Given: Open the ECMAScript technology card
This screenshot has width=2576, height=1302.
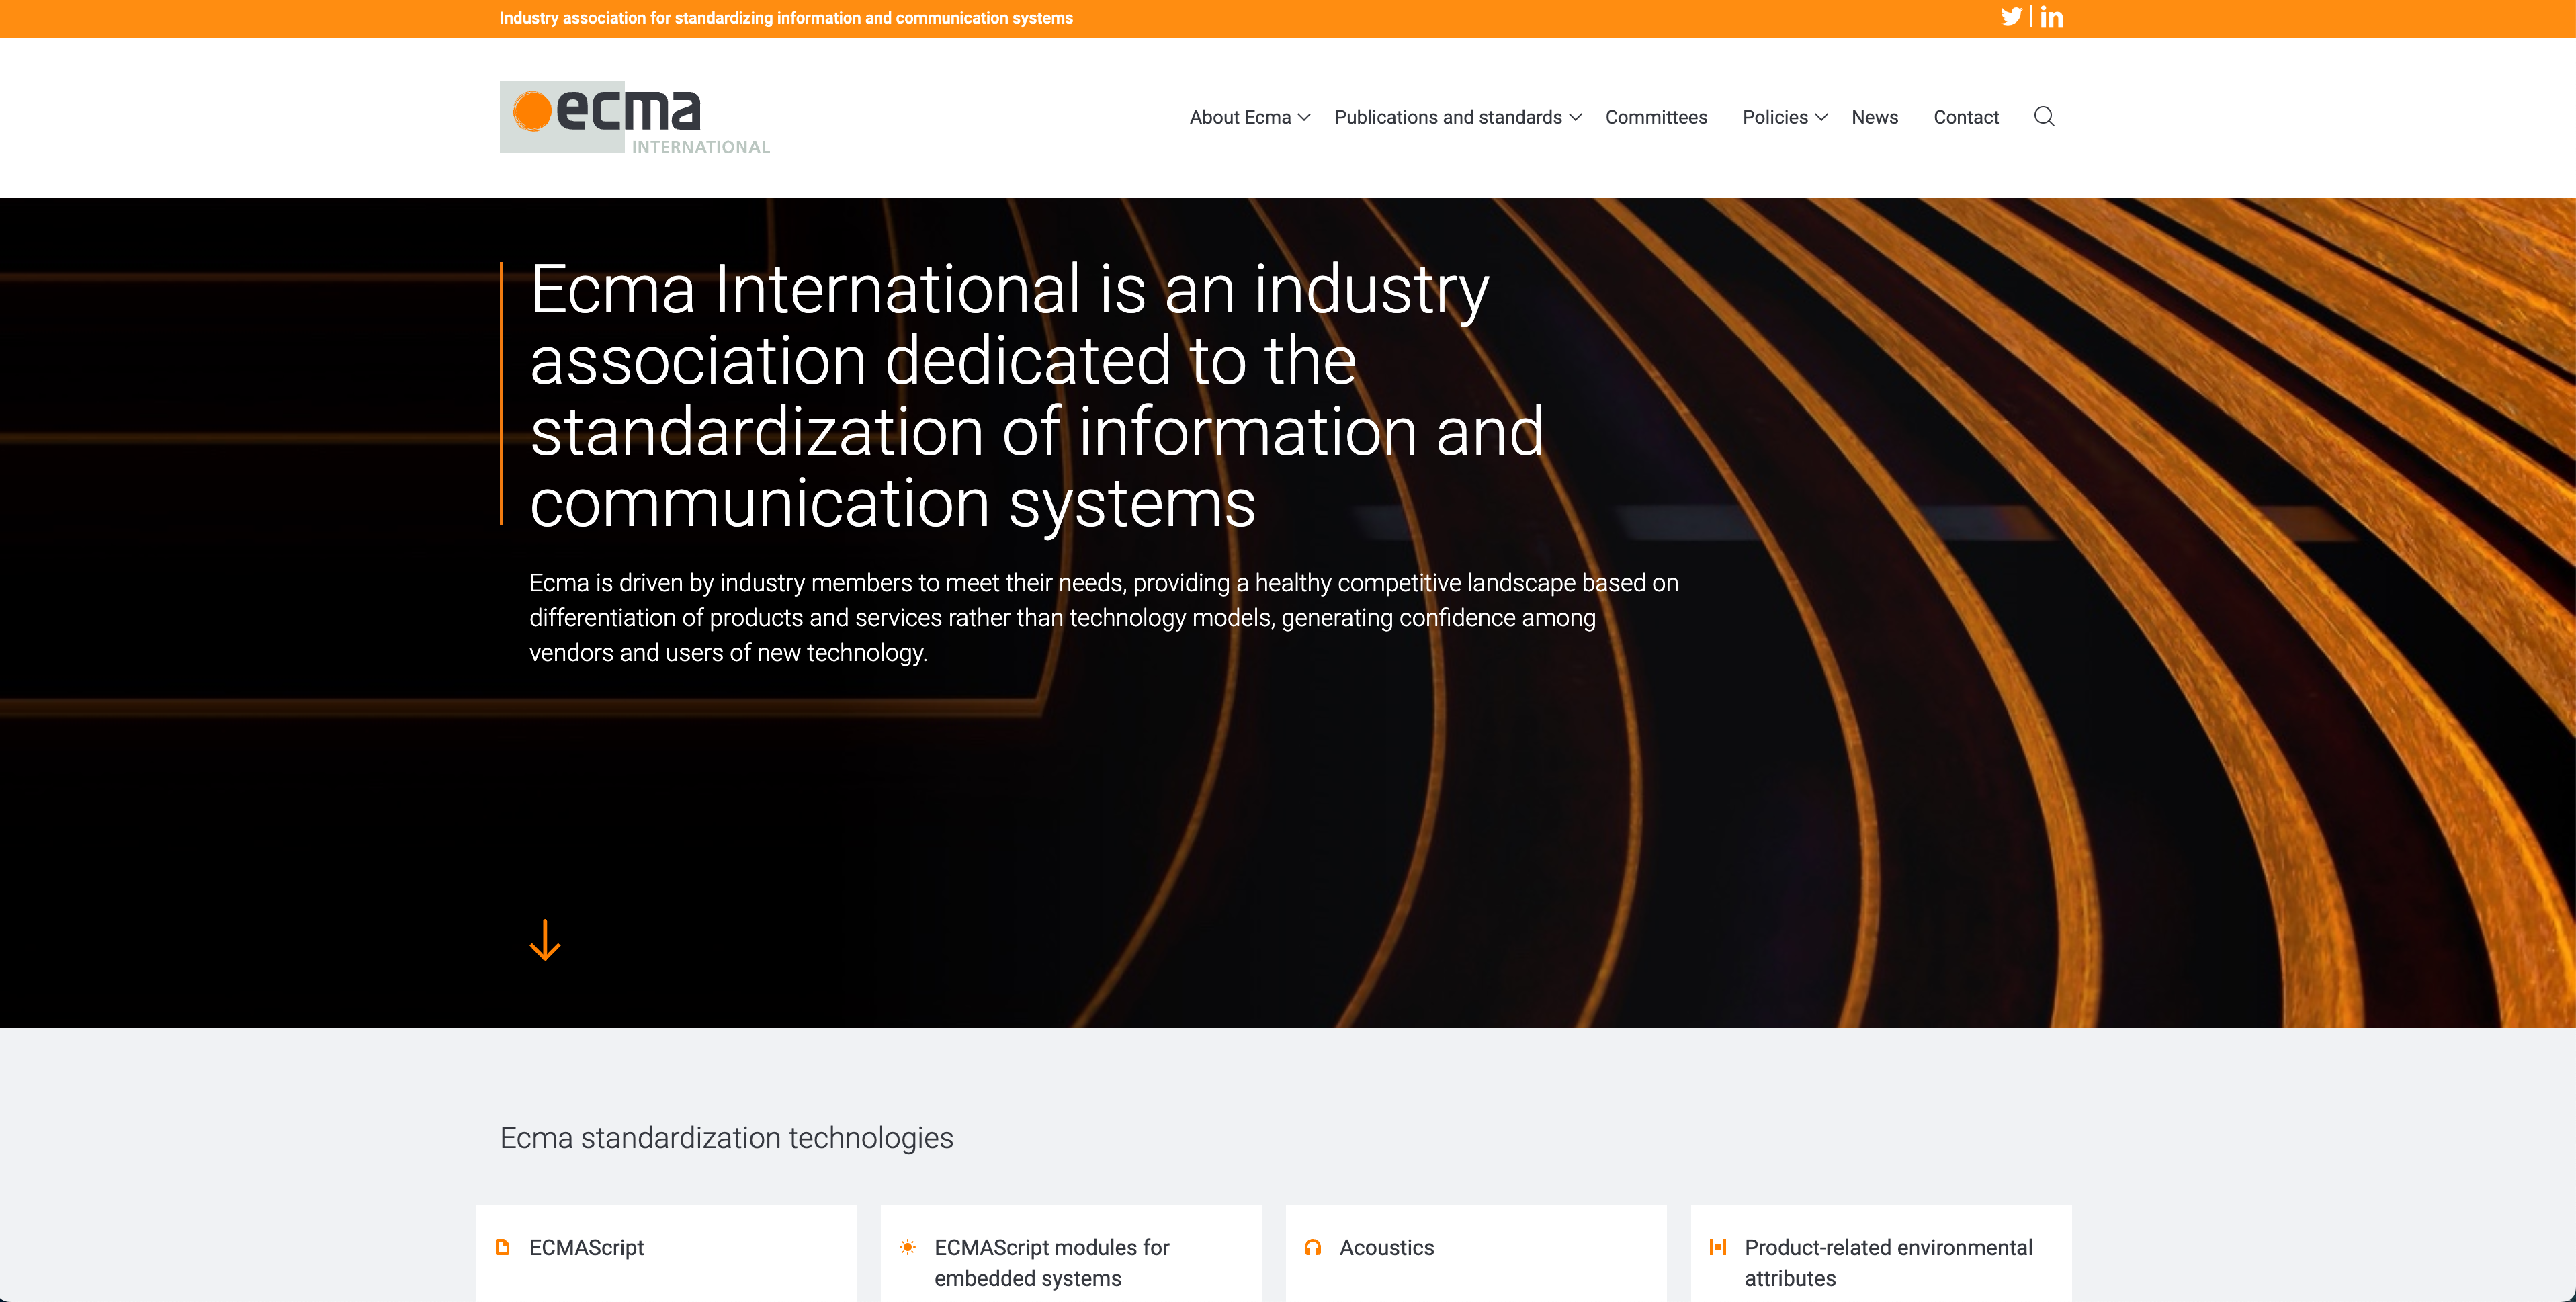Looking at the screenshot, I should [587, 1248].
